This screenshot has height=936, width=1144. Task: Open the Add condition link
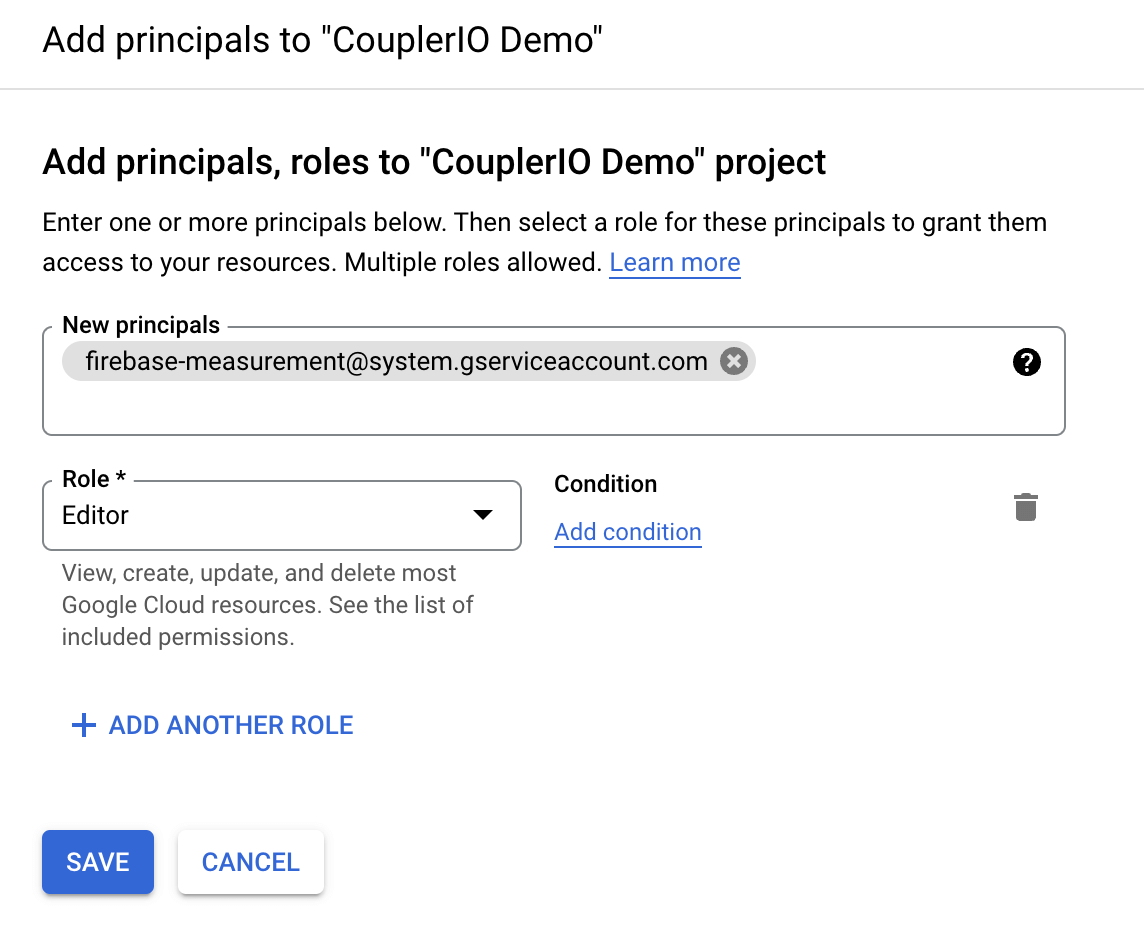[627, 532]
